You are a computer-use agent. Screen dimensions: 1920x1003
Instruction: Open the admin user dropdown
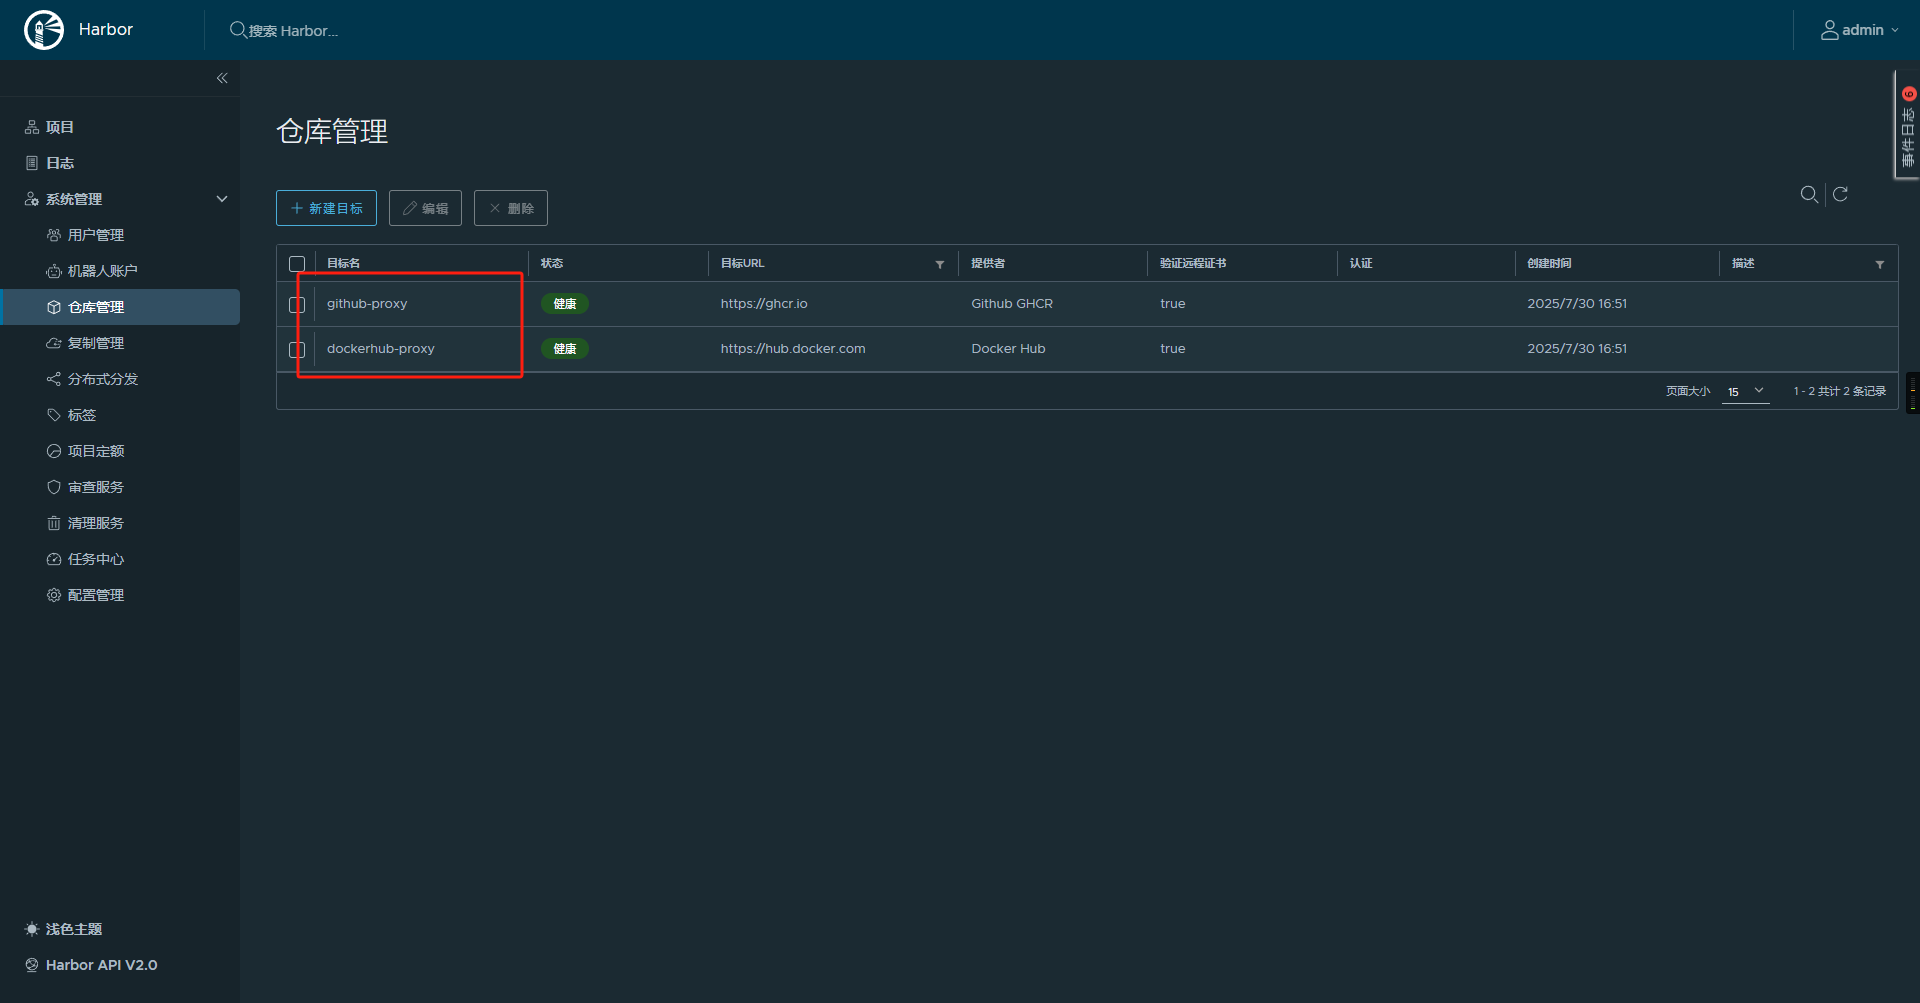click(x=1859, y=30)
